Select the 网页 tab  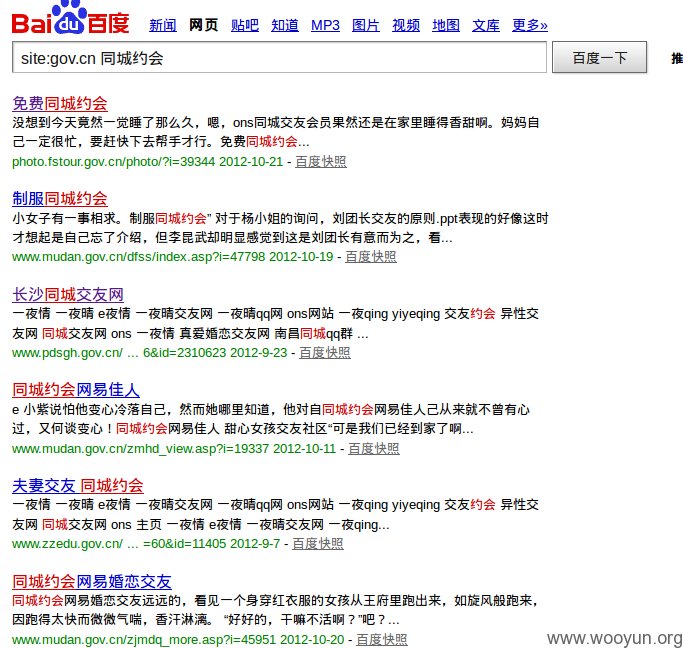pos(204,25)
